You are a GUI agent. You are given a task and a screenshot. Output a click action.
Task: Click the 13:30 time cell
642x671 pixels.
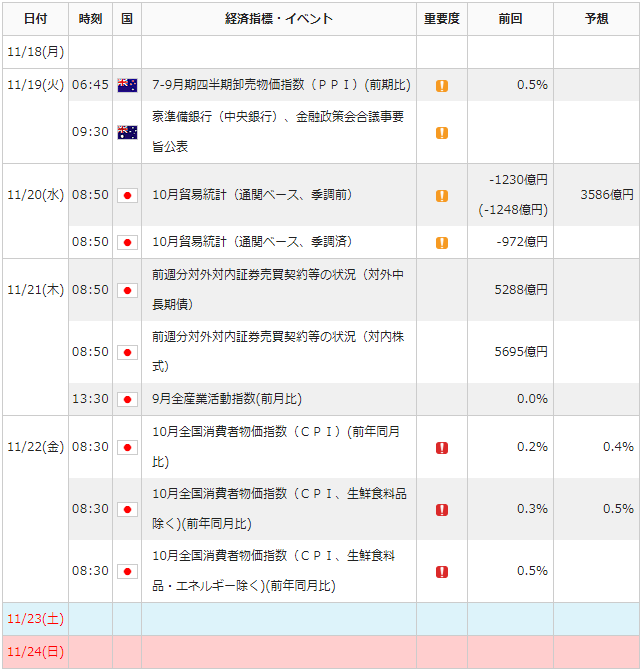90,399
